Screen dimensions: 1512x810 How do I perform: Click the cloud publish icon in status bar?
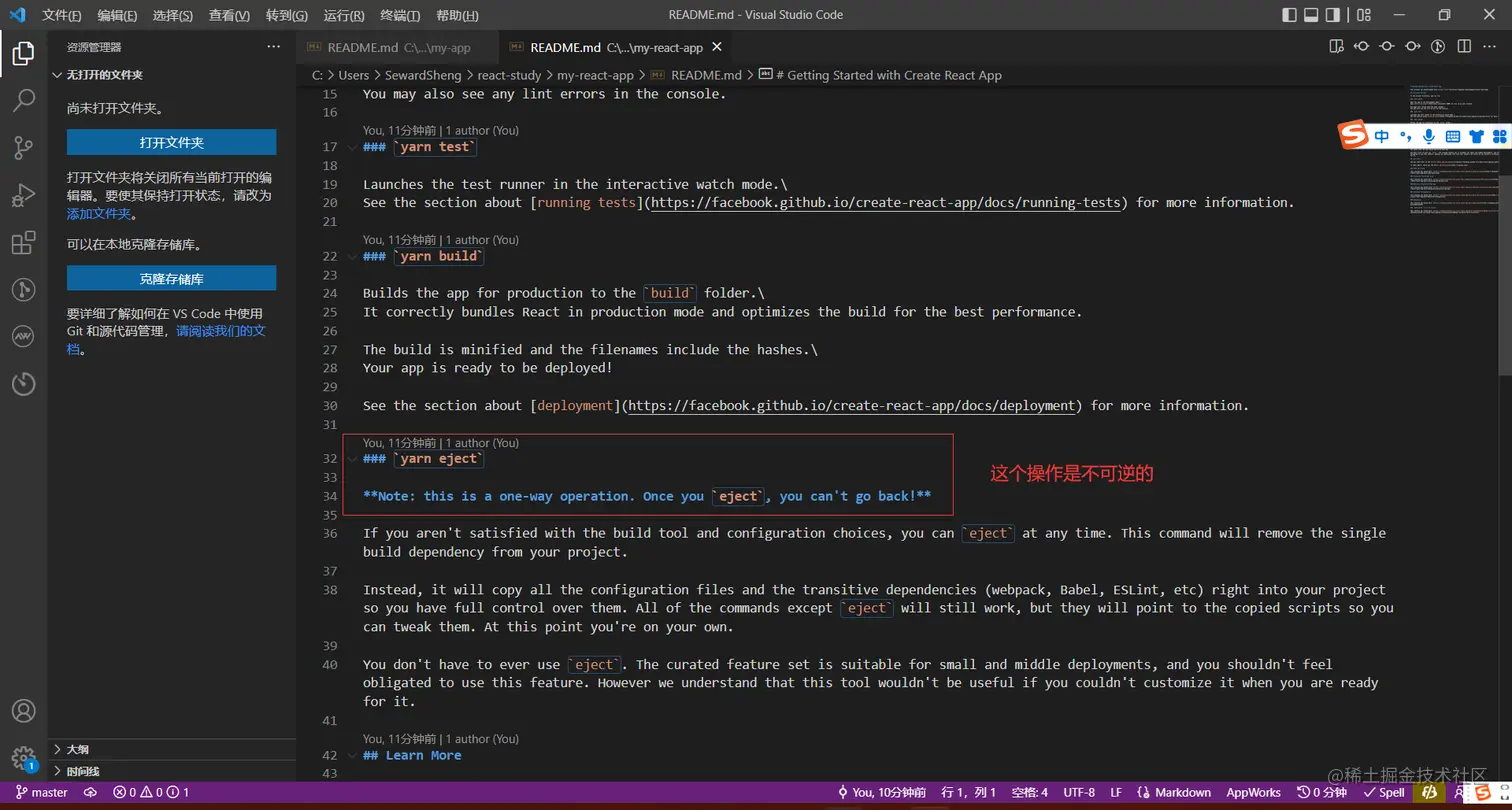(x=90, y=792)
